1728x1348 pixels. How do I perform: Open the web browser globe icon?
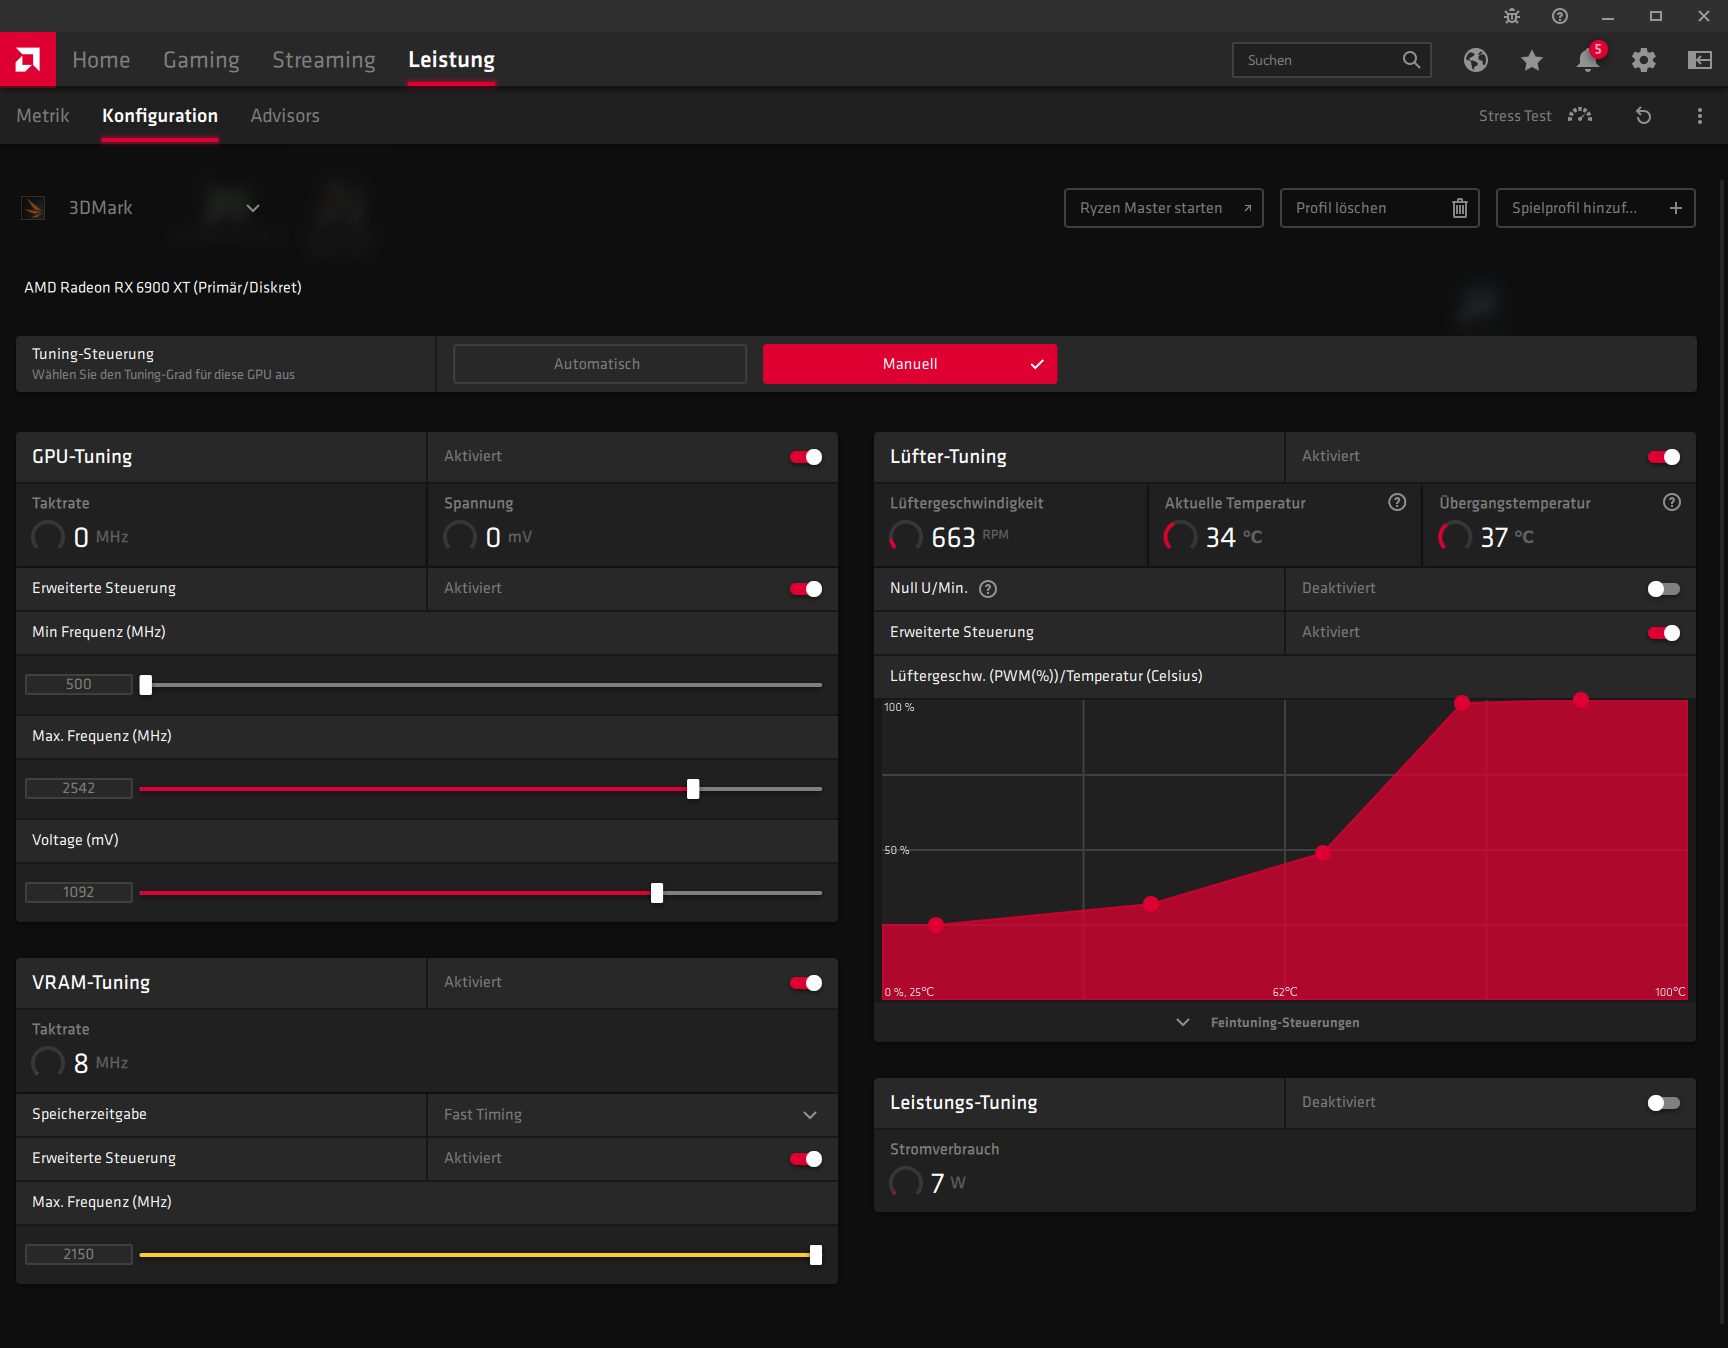[1476, 60]
